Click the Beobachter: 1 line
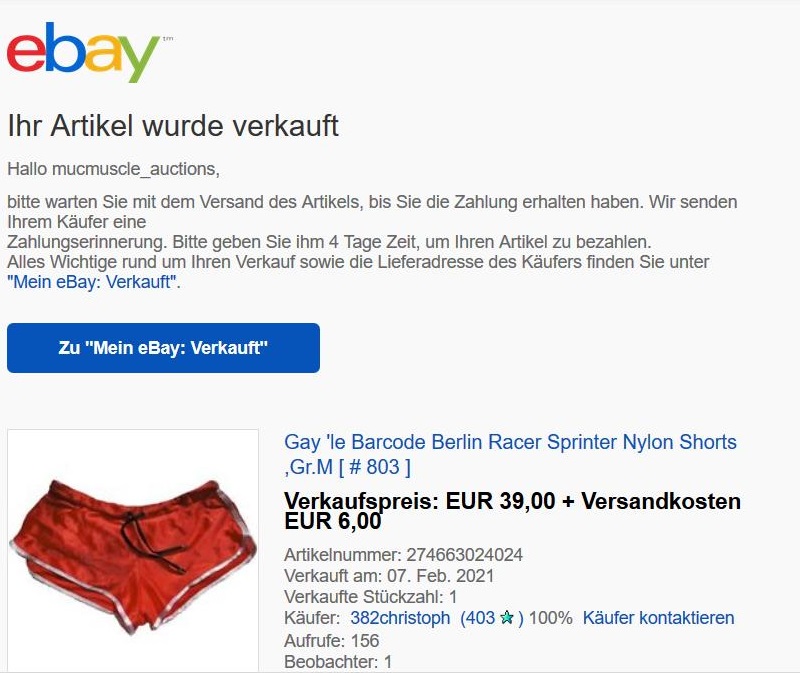 pos(338,662)
